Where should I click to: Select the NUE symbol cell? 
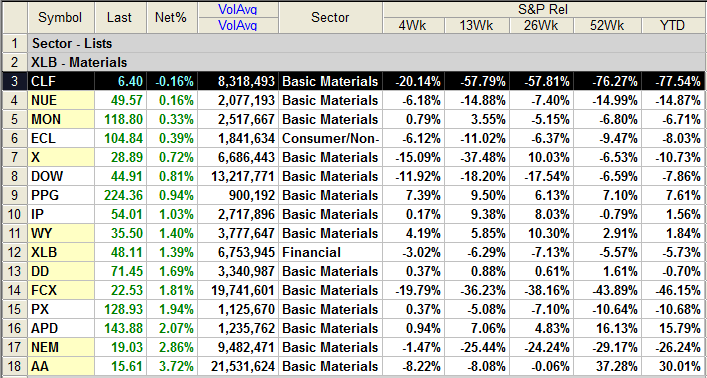tap(61, 100)
